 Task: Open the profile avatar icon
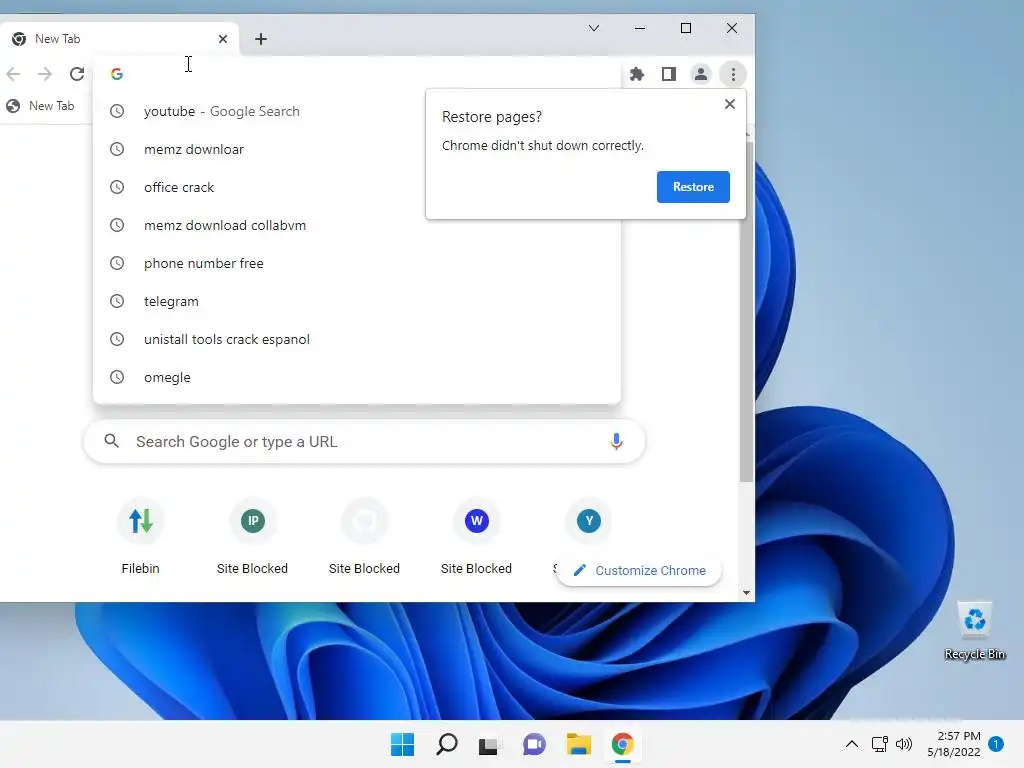click(x=701, y=74)
